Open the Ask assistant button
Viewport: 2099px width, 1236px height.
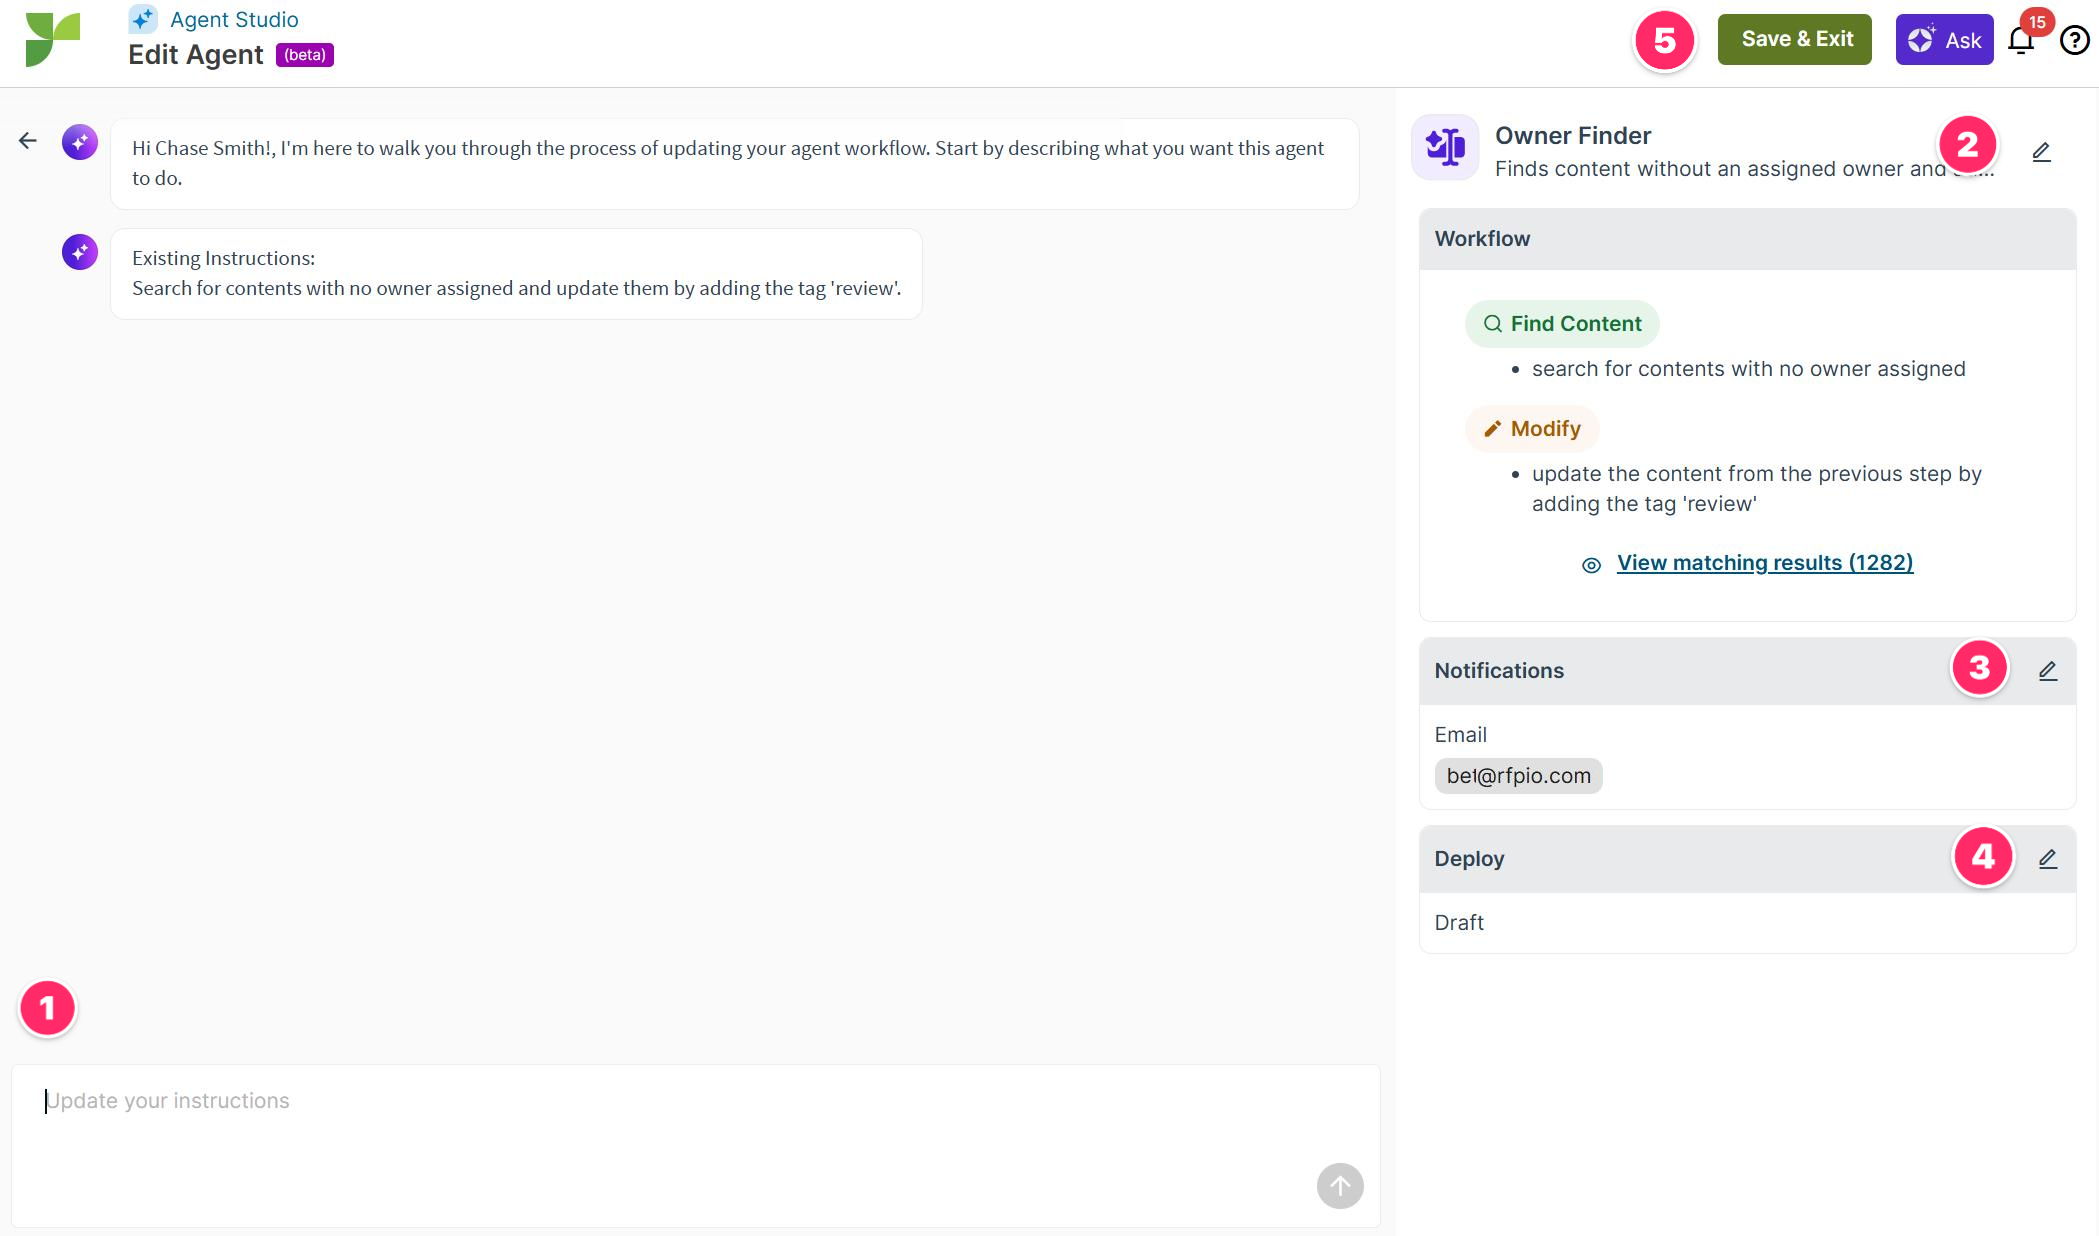click(1944, 40)
